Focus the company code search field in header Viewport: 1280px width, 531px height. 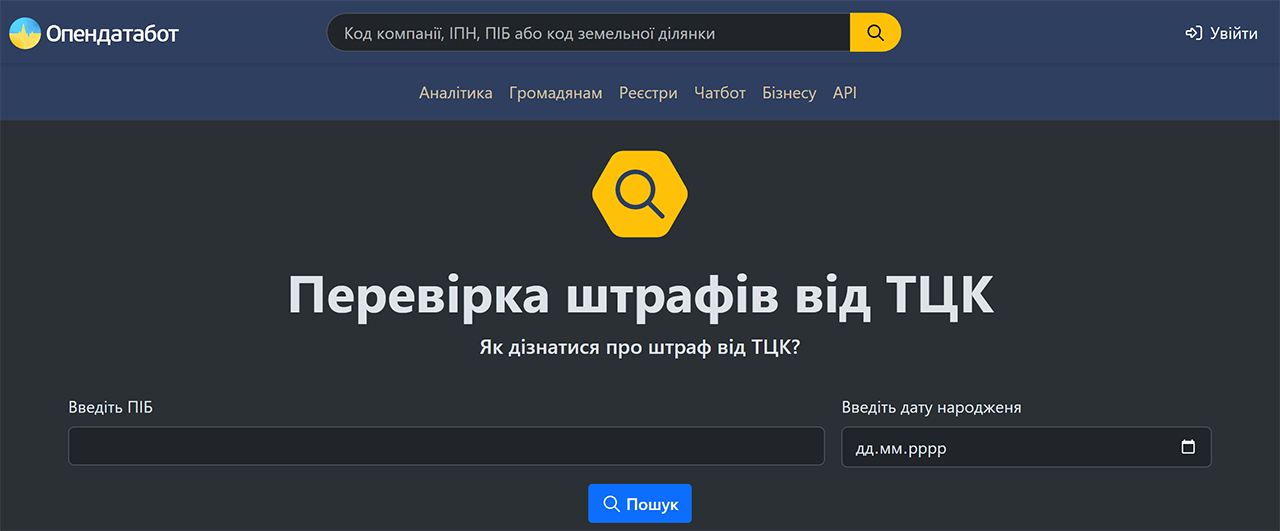pos(588,33)
